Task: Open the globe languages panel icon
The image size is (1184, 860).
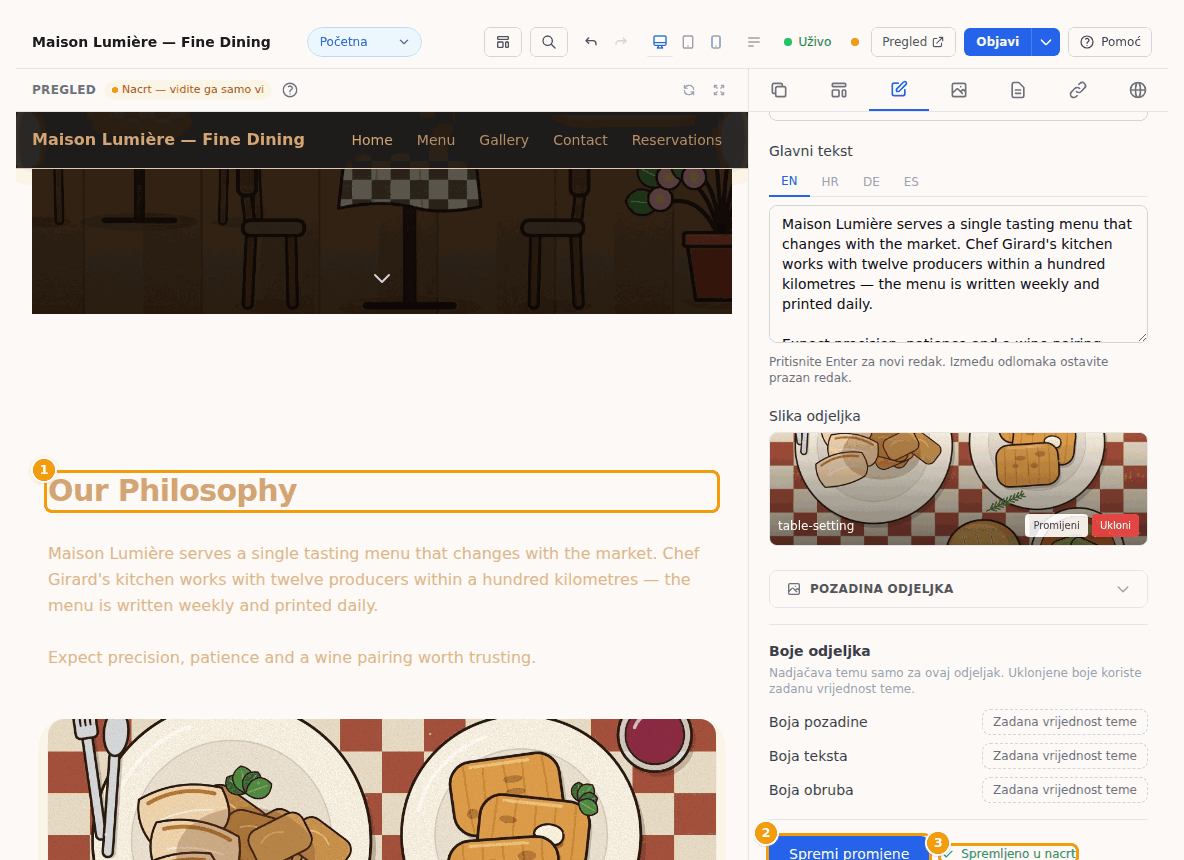Action: tap(1137, 90)
